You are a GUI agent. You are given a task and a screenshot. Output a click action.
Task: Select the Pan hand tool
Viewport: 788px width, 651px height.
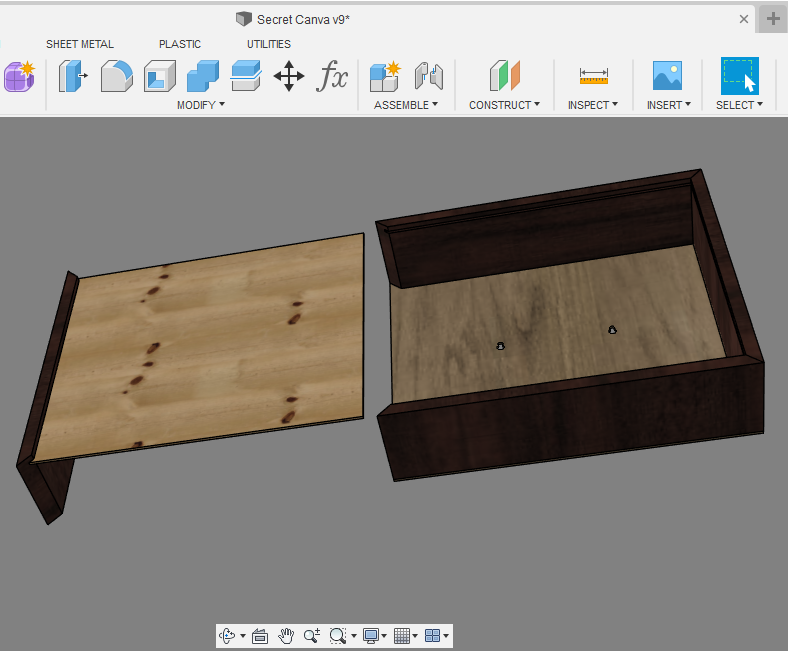[286, 636]
